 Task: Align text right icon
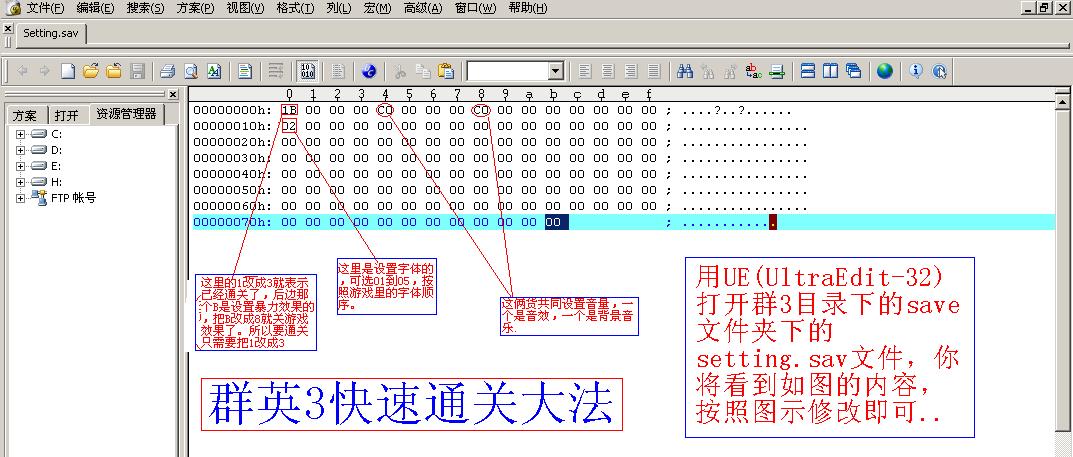click(x=631, y=71)
